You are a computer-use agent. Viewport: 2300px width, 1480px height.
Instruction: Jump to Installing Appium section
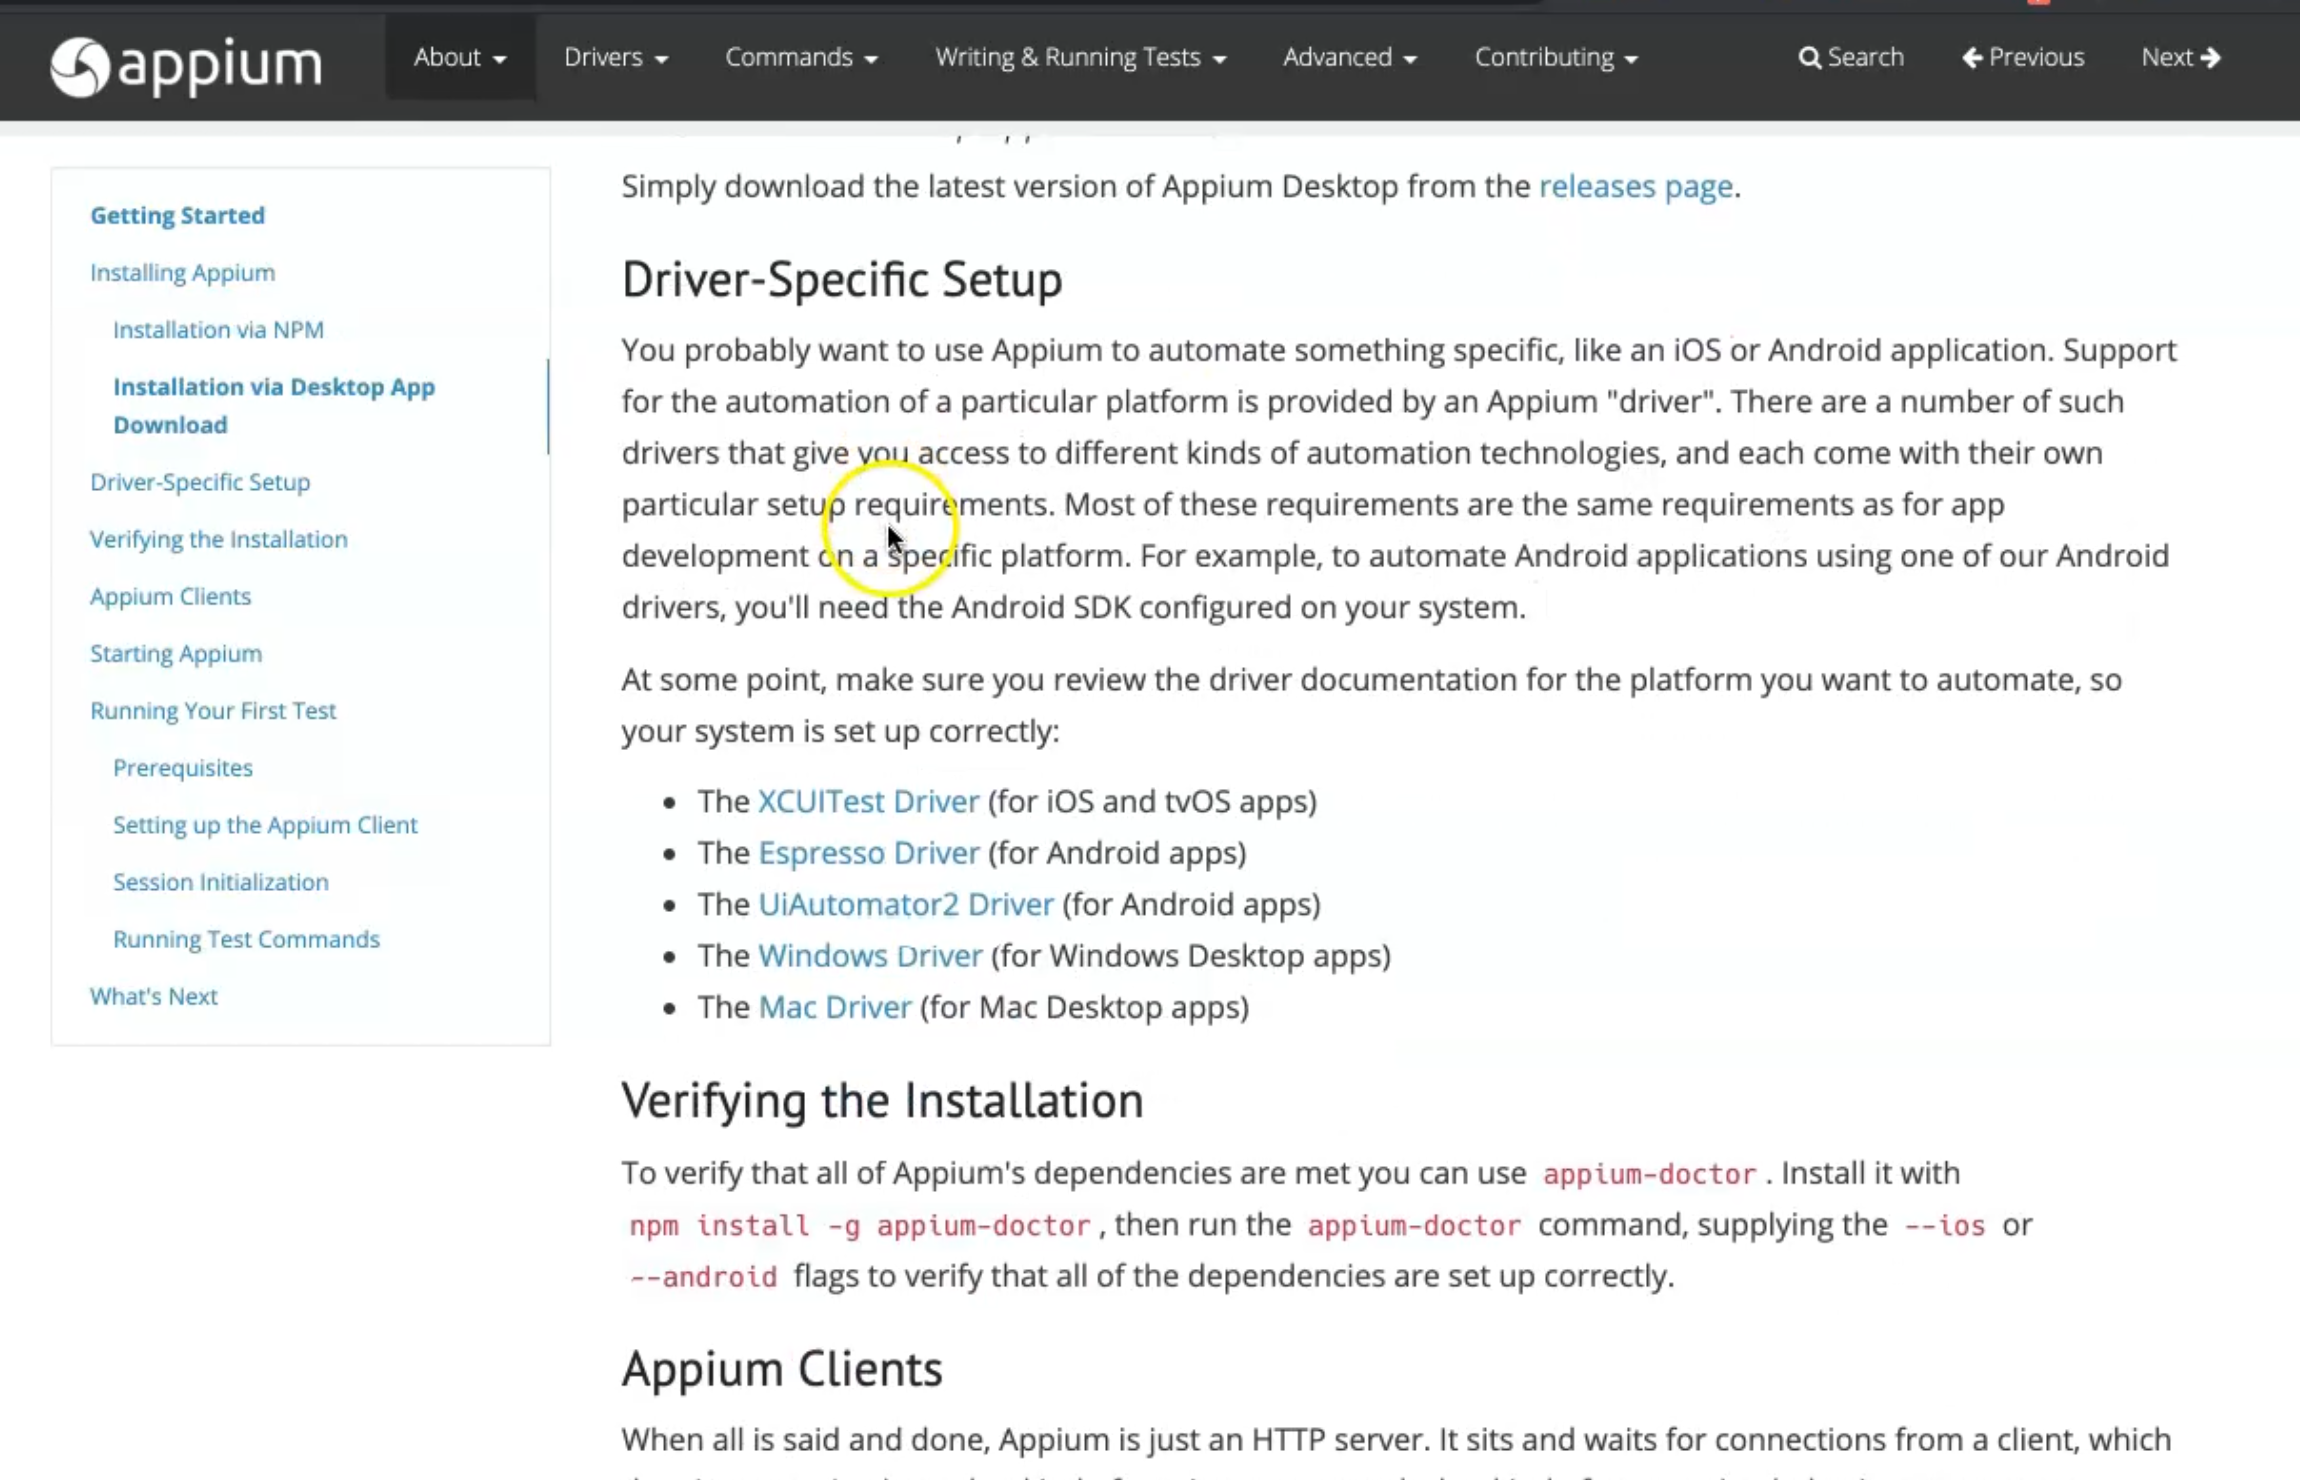point(182,272)
